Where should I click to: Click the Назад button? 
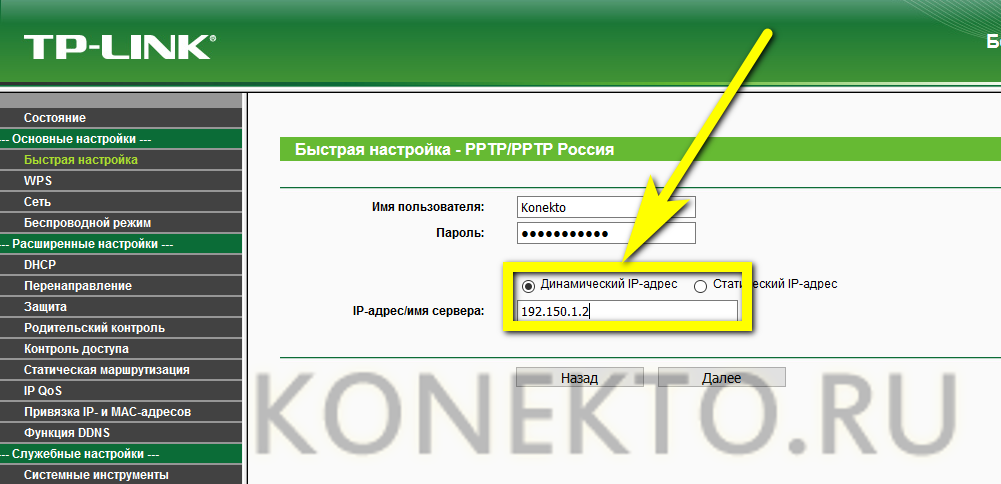click(x=580, y=377)
